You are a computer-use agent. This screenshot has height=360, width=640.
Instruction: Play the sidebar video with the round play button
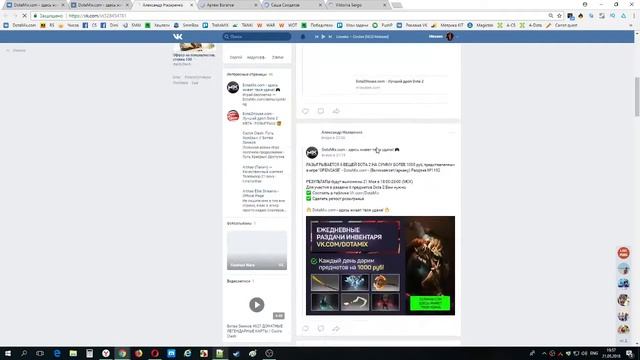257,304
